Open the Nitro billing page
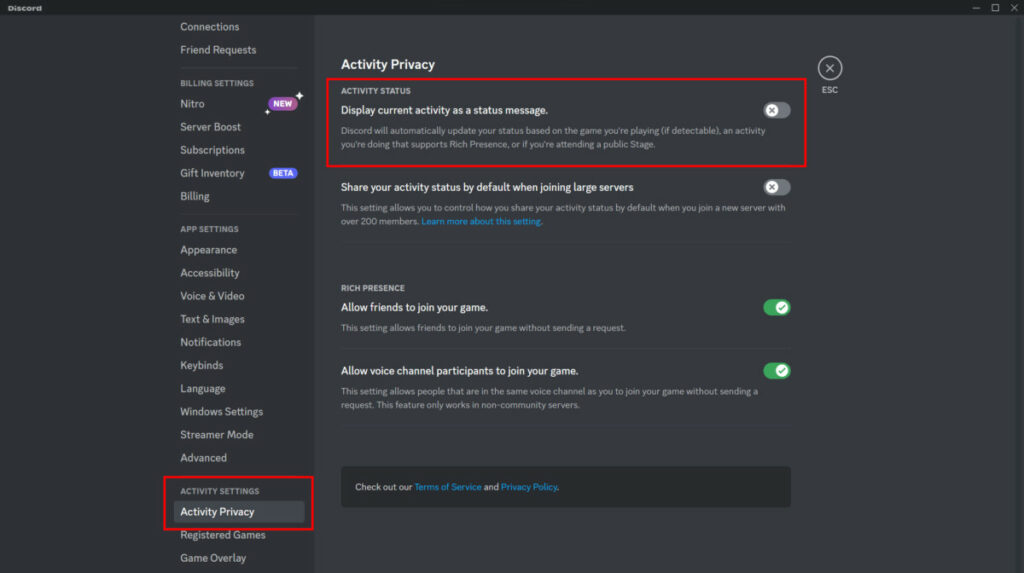This screenshot has width=1024, height=573. tap(192, 104)
